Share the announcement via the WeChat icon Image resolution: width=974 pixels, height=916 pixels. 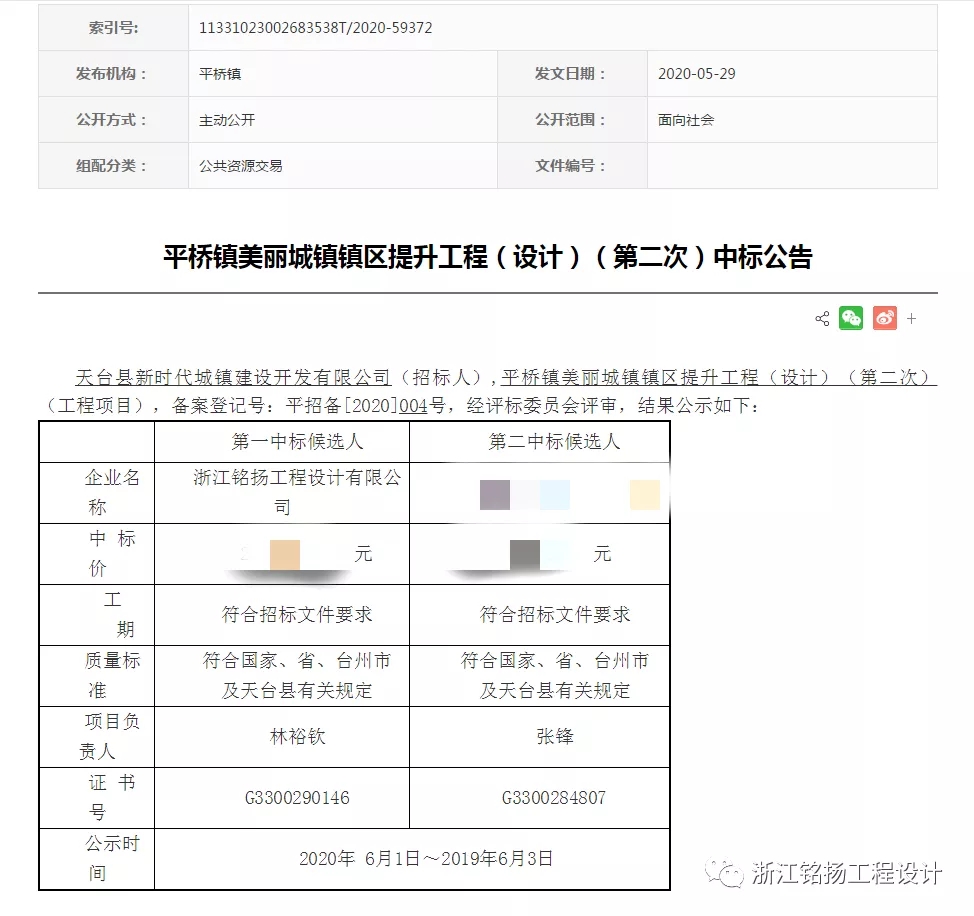[851, 318]
